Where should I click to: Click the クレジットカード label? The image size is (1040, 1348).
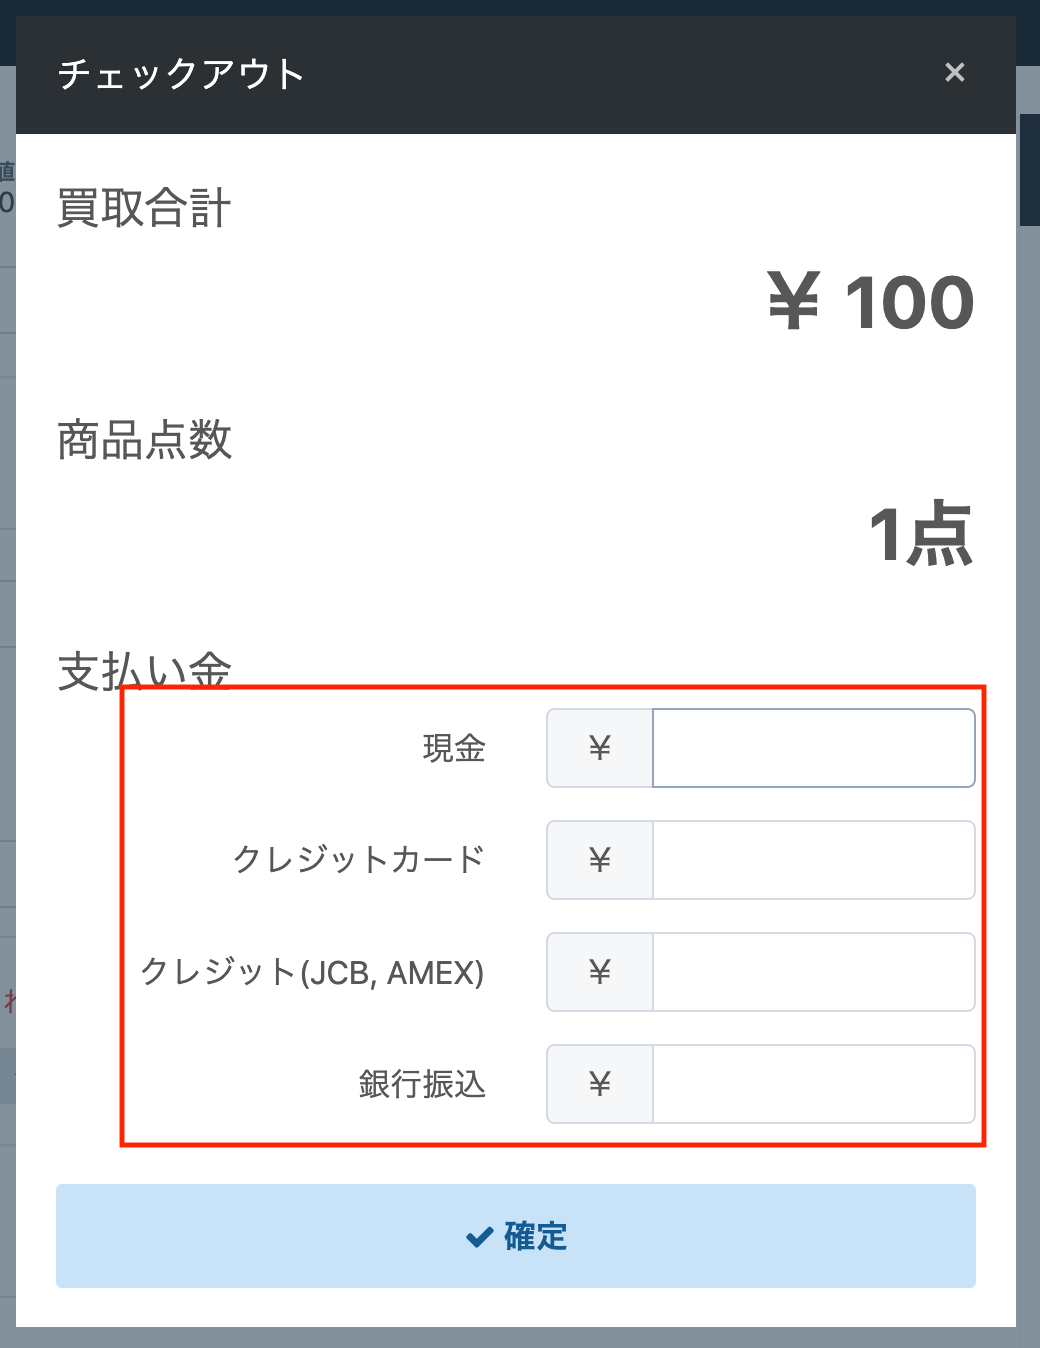[x=359, y=860]
